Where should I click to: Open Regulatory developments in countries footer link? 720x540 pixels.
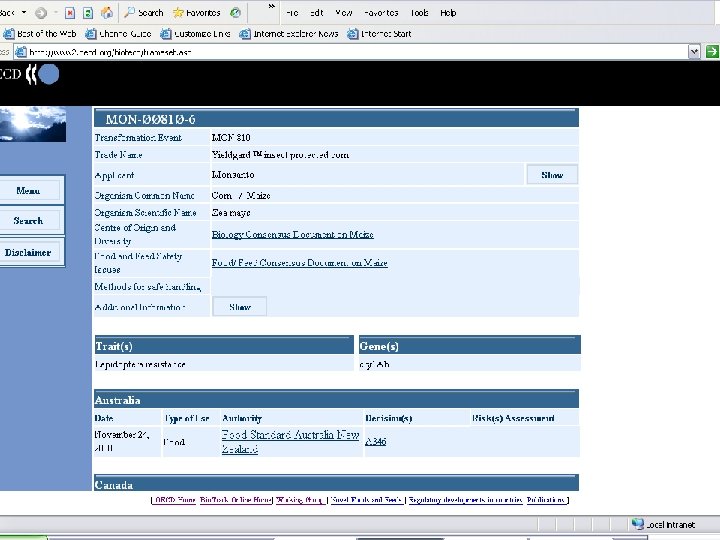(466, 500)
